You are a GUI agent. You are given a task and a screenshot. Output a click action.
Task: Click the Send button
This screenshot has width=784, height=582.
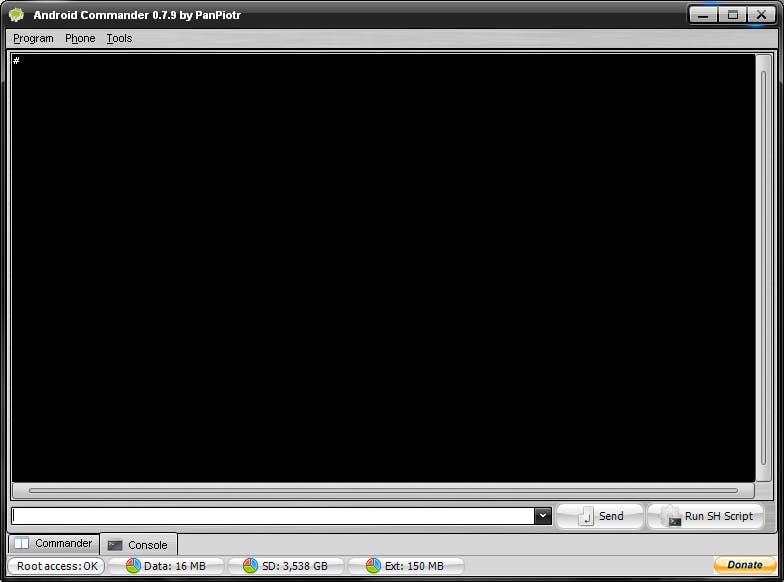coord(600,516)
